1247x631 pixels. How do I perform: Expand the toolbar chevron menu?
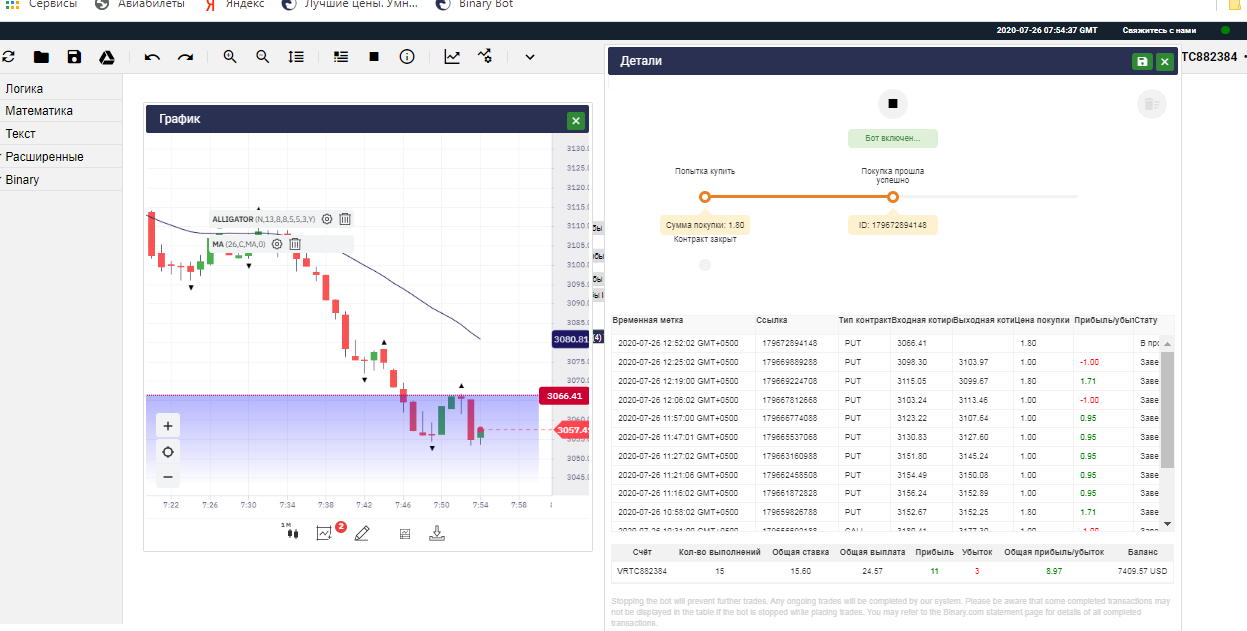(x=530, y=57)
